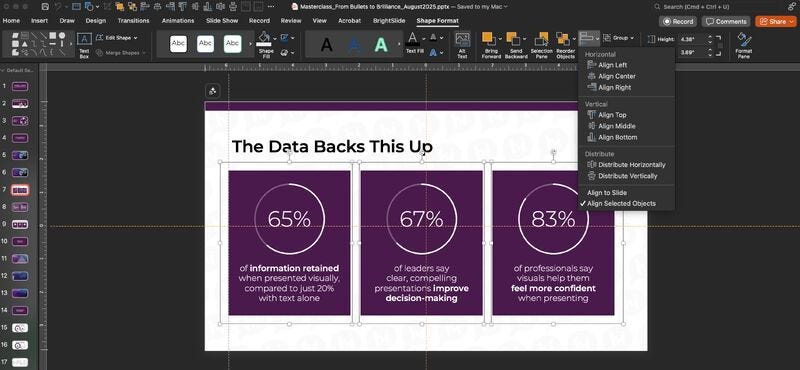Click the Record button
The image size is (800, 370).
(678, 21)
